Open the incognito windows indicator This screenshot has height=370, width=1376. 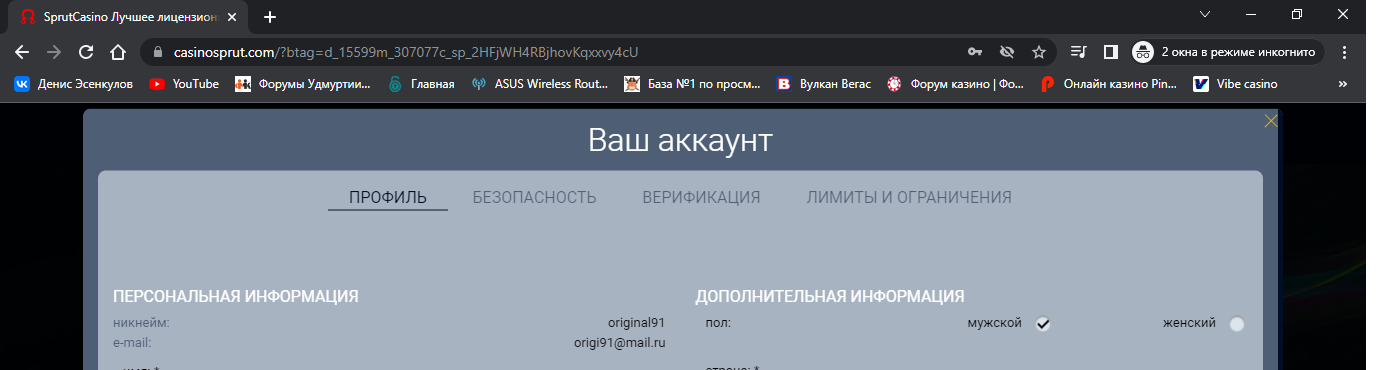tap(1228, 52)
